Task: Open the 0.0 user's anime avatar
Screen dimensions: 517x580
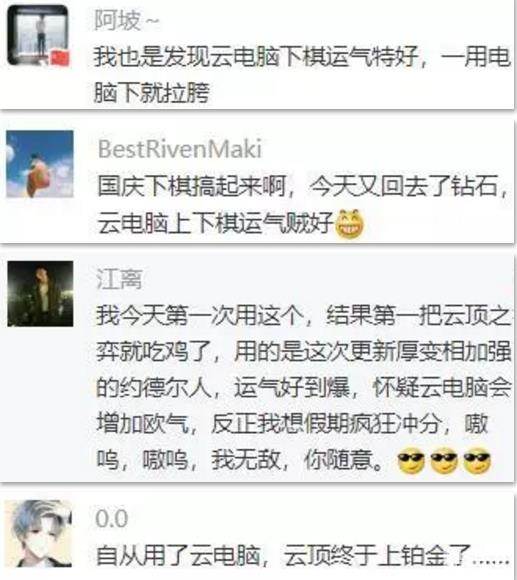Action: point(39,533)
